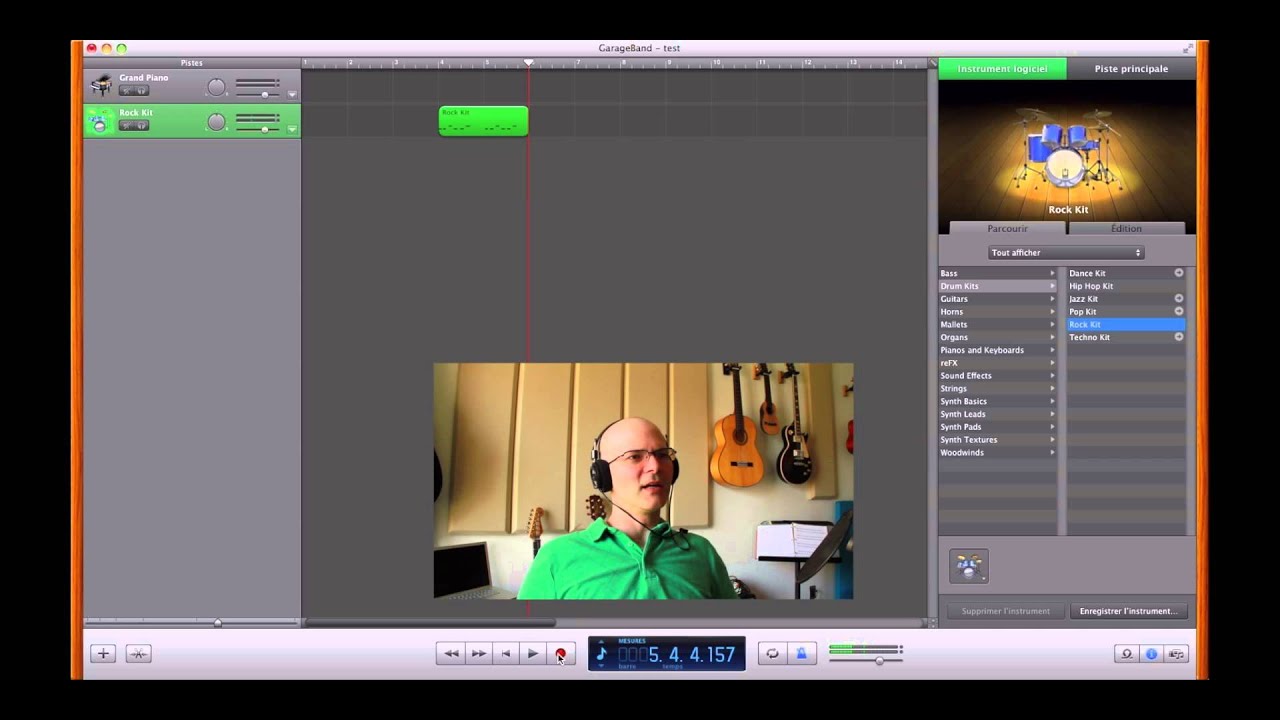Open the Media Browser button

1176,653
